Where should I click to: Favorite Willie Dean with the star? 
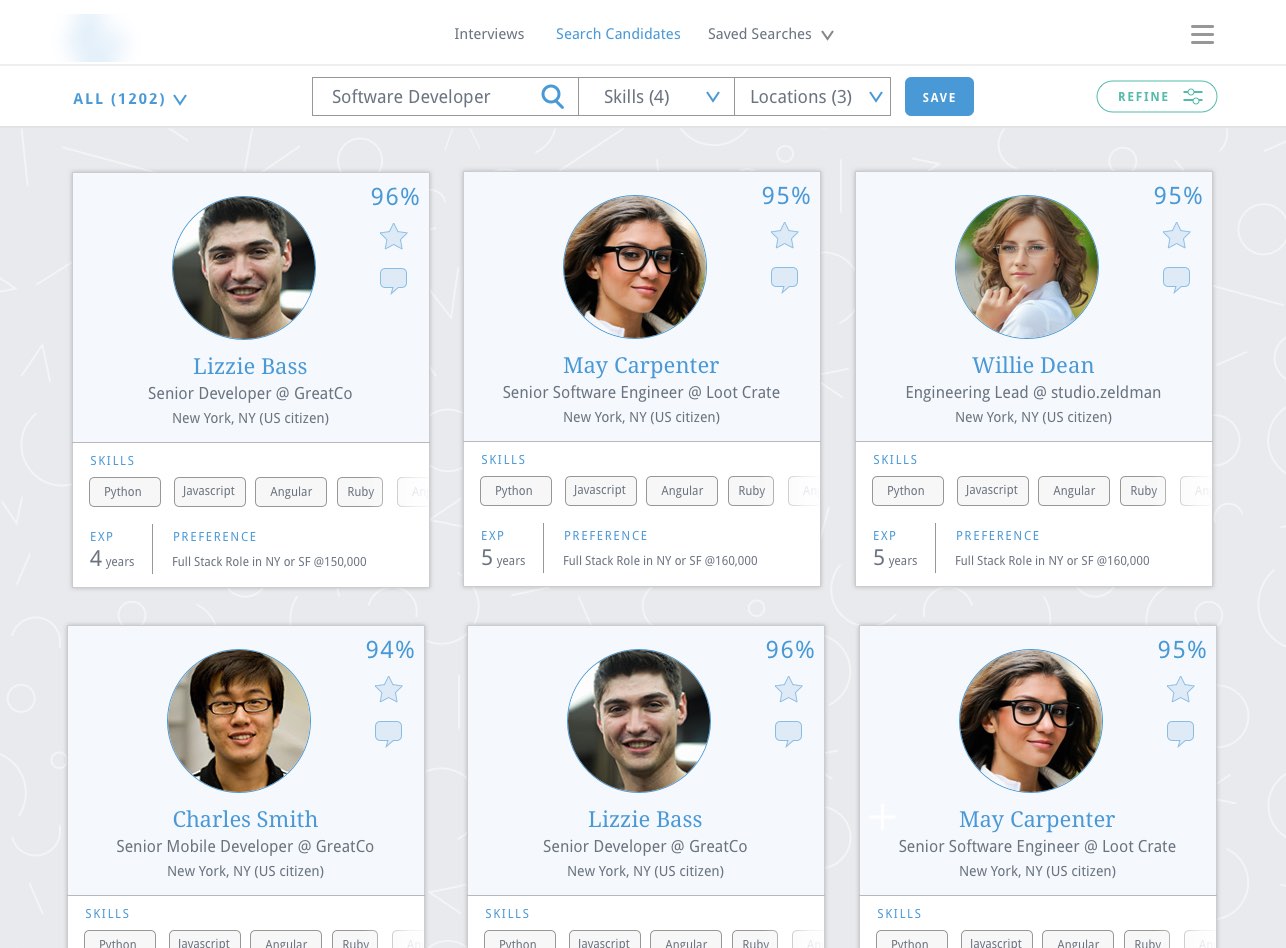(x=1176, y=237)
